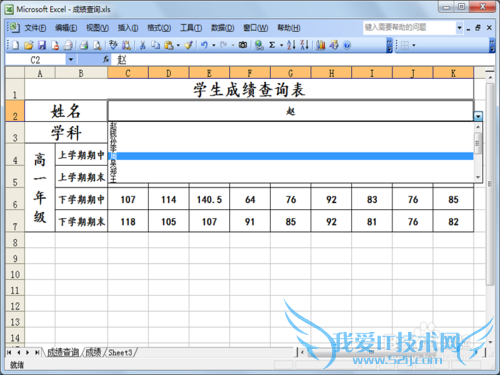This screenshot has width=500, height=375.
Task: Select row header 10
Action: point(15,274)
